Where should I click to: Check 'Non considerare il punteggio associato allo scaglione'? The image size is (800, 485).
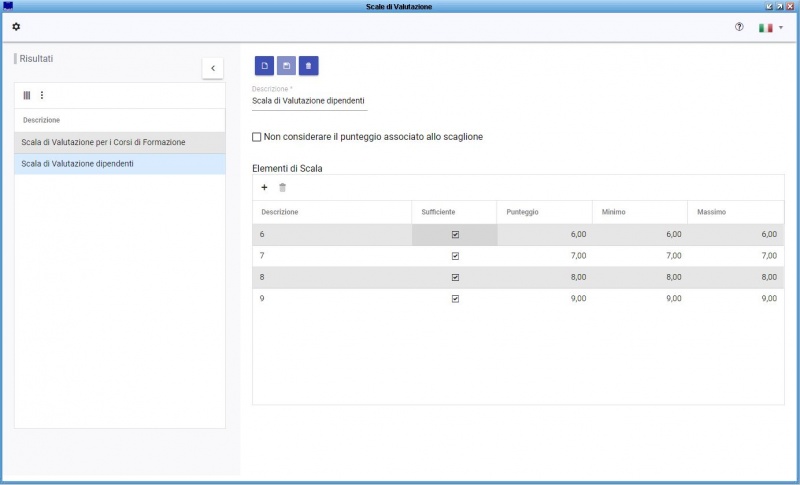point(257,137)
